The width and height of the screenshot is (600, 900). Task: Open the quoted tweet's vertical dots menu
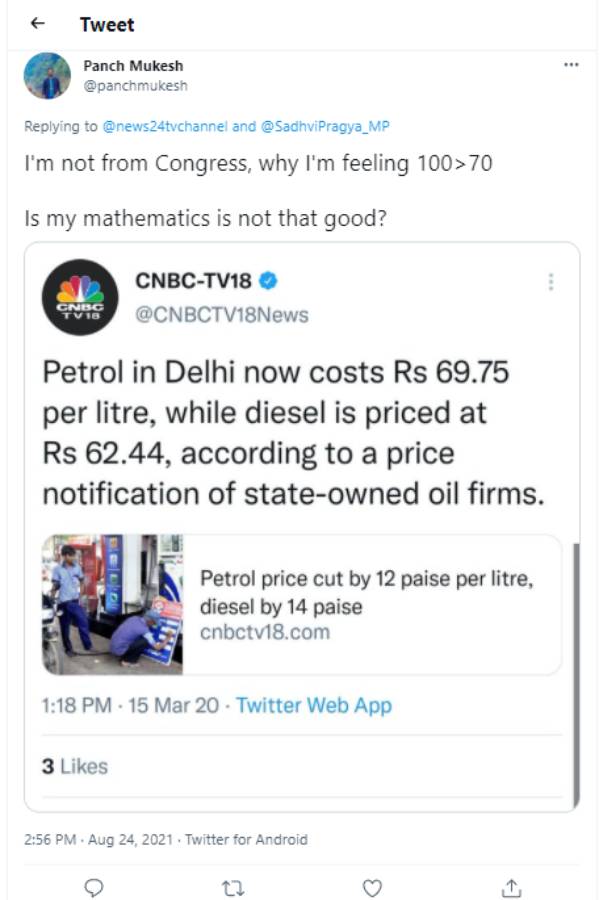tap(550, 282)
